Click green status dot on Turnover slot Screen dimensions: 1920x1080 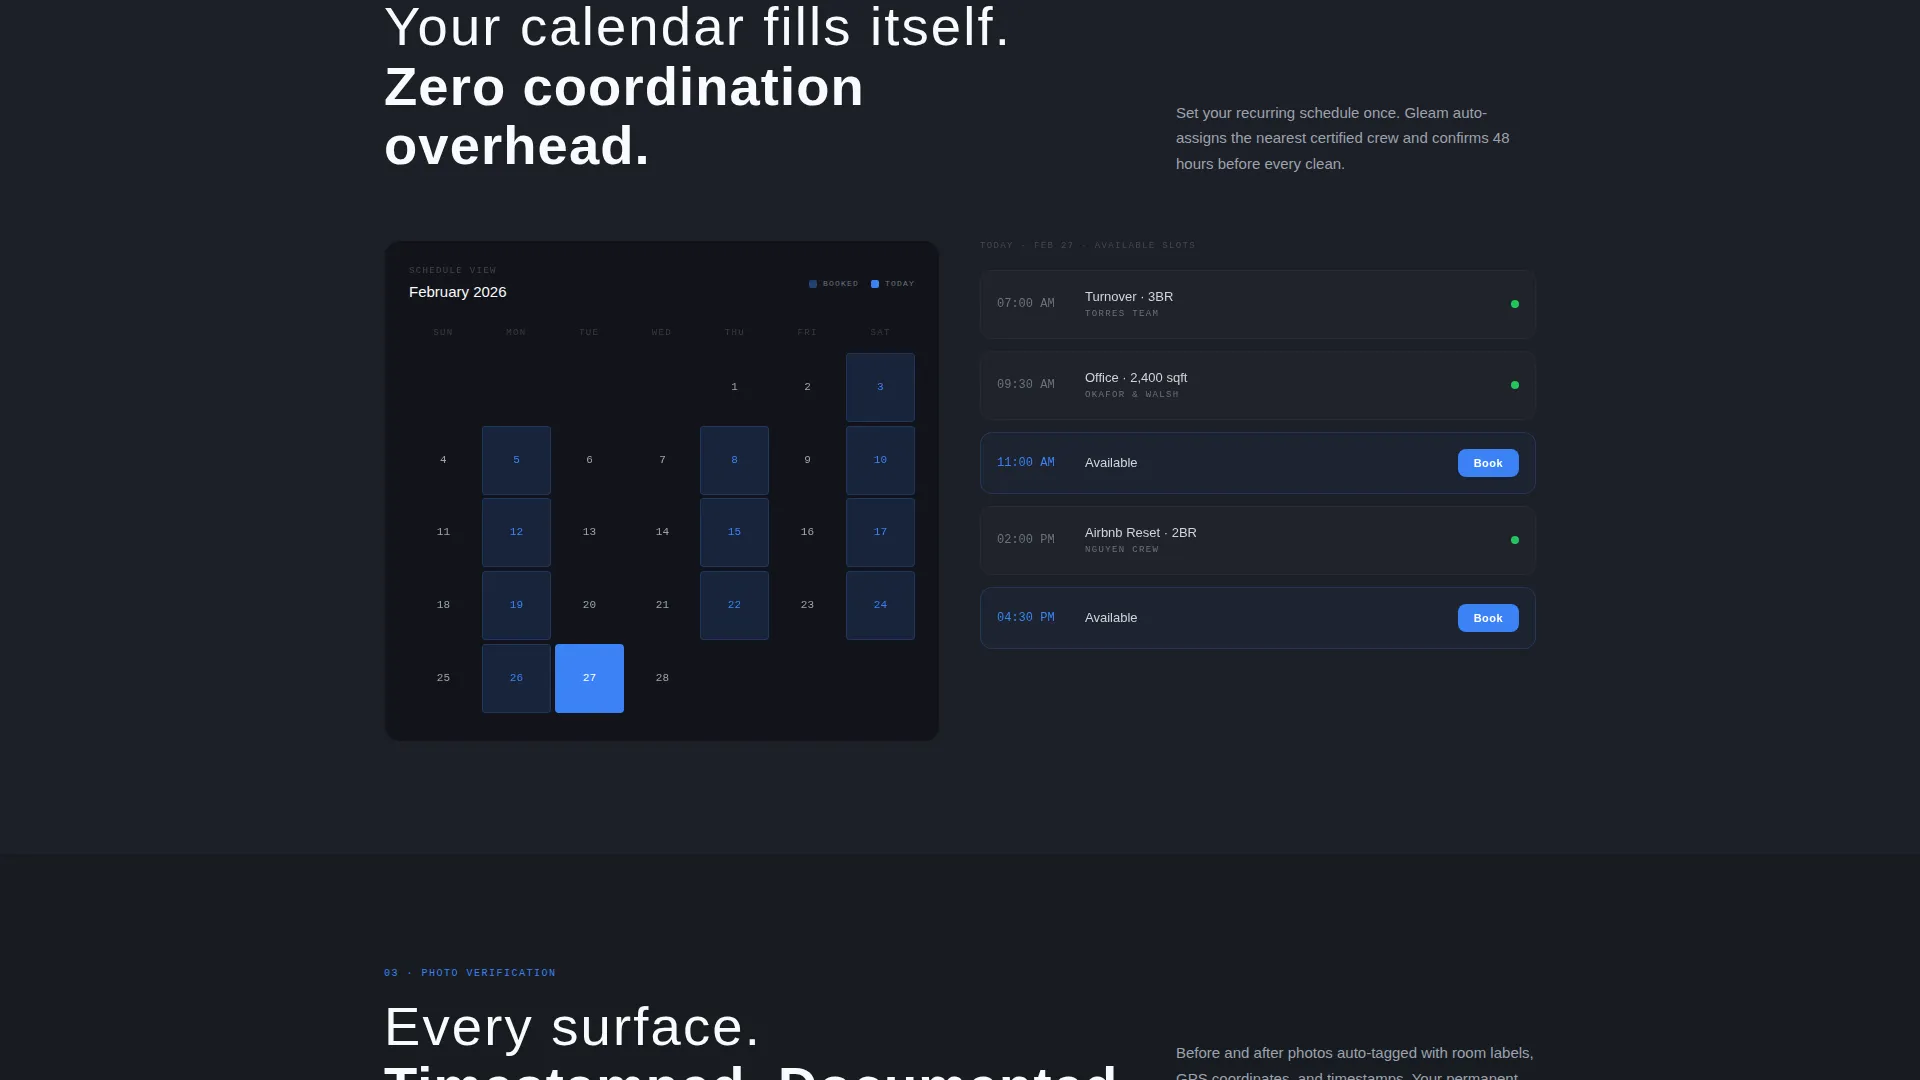pyautogui.click(x=1514, y=304)
